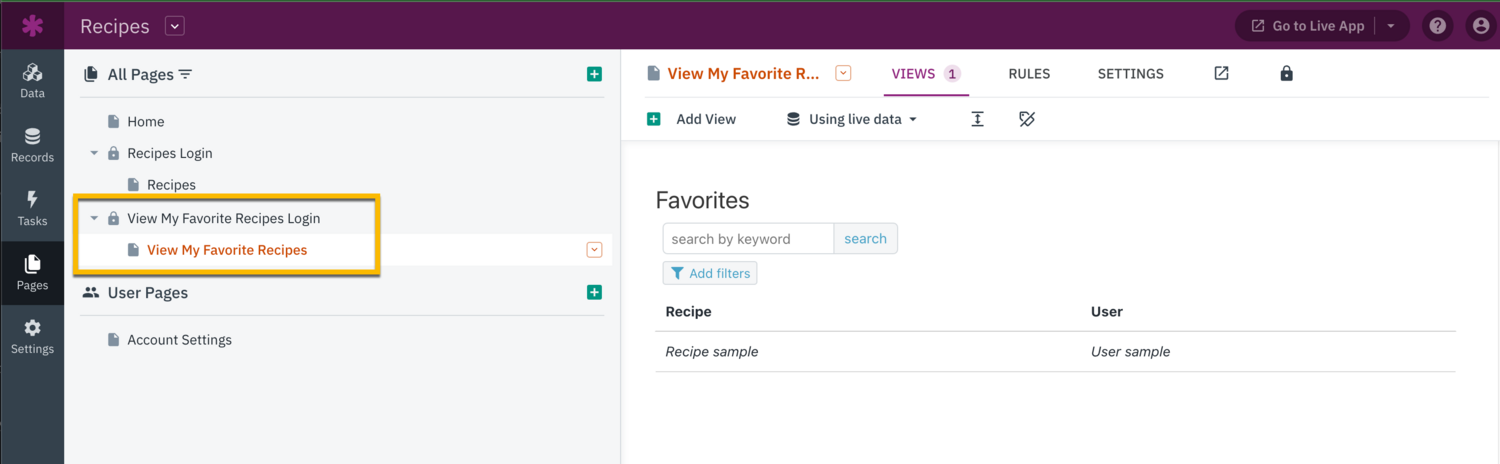Add a new page with green plus
This screenshot has height=464, width=1500.
(x=594, y=74)
